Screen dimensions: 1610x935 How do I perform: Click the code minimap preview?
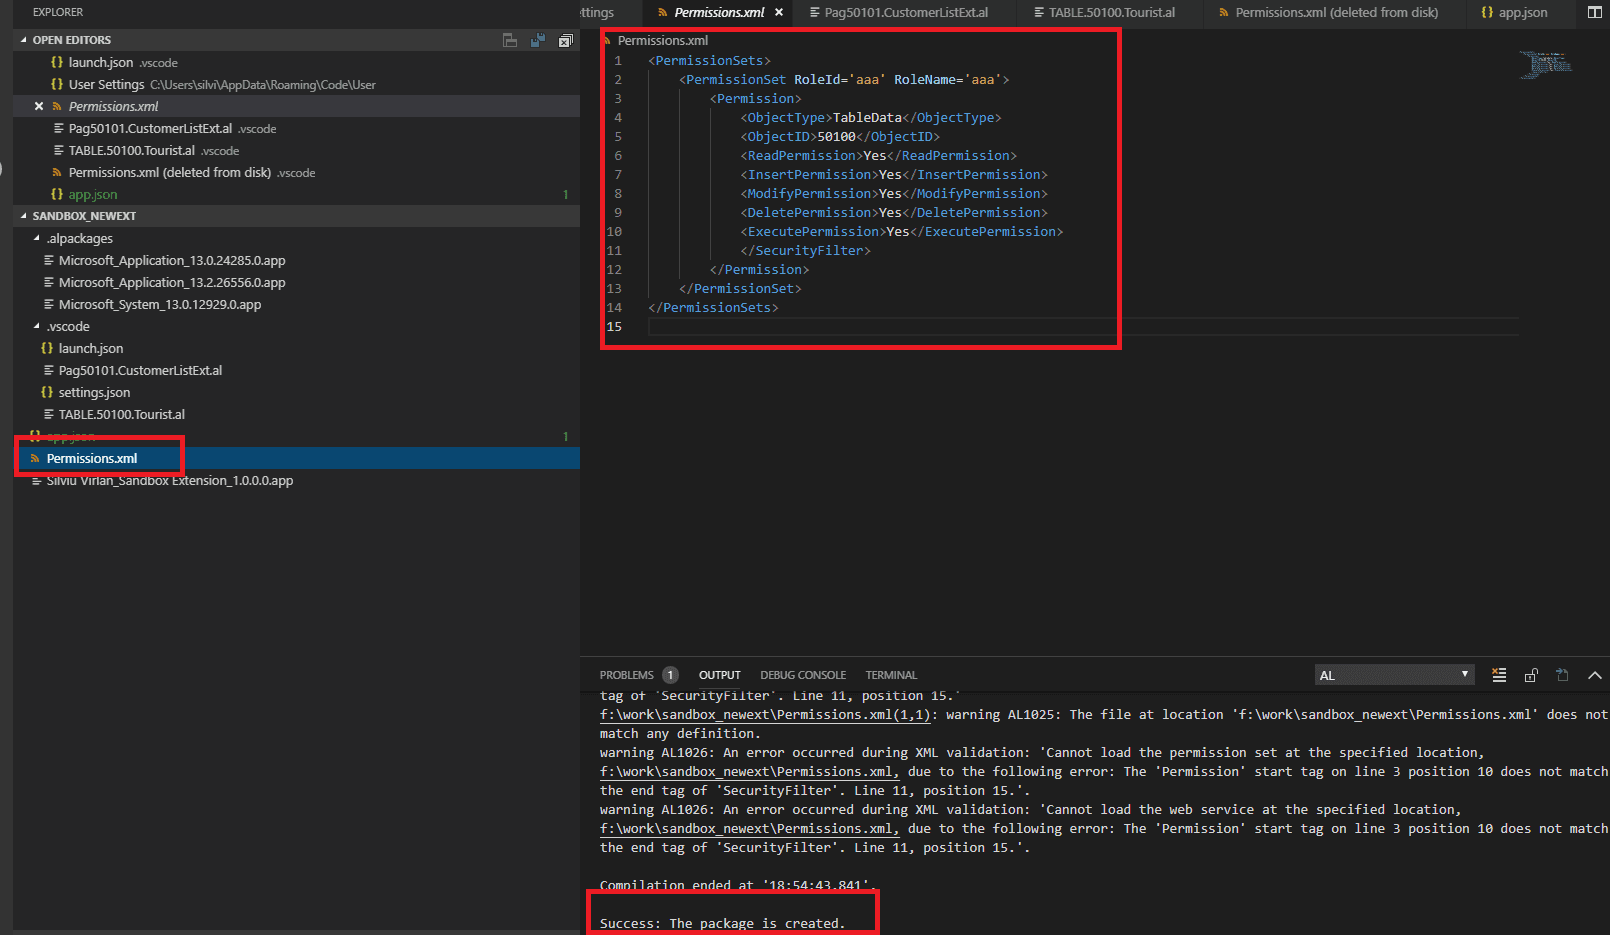[1546, 65]
